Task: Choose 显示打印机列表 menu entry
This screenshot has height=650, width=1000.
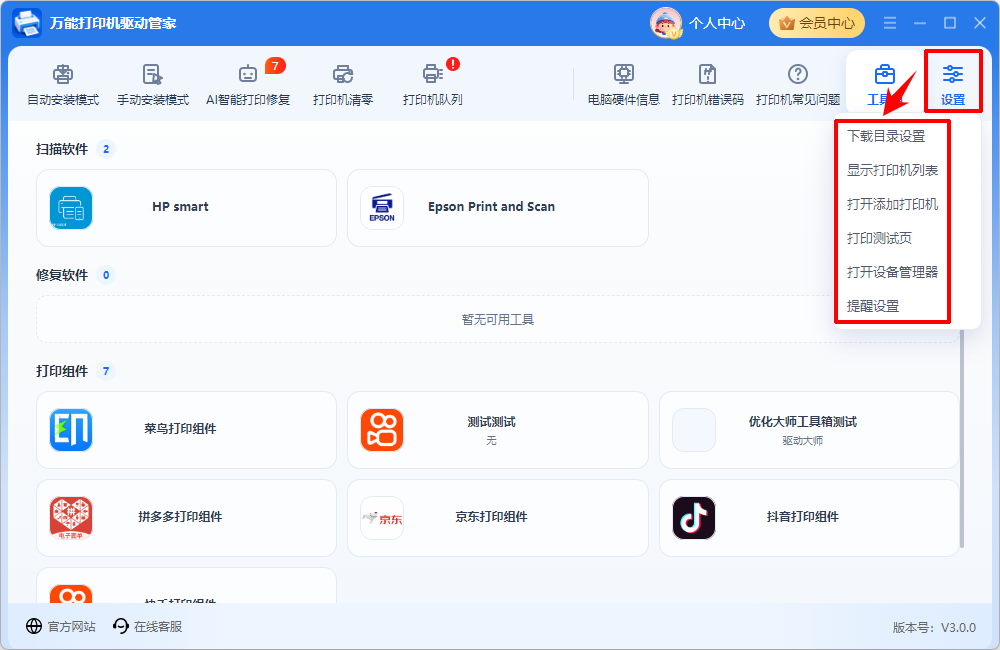Action: pyautogui.click(x=892, y=170)
